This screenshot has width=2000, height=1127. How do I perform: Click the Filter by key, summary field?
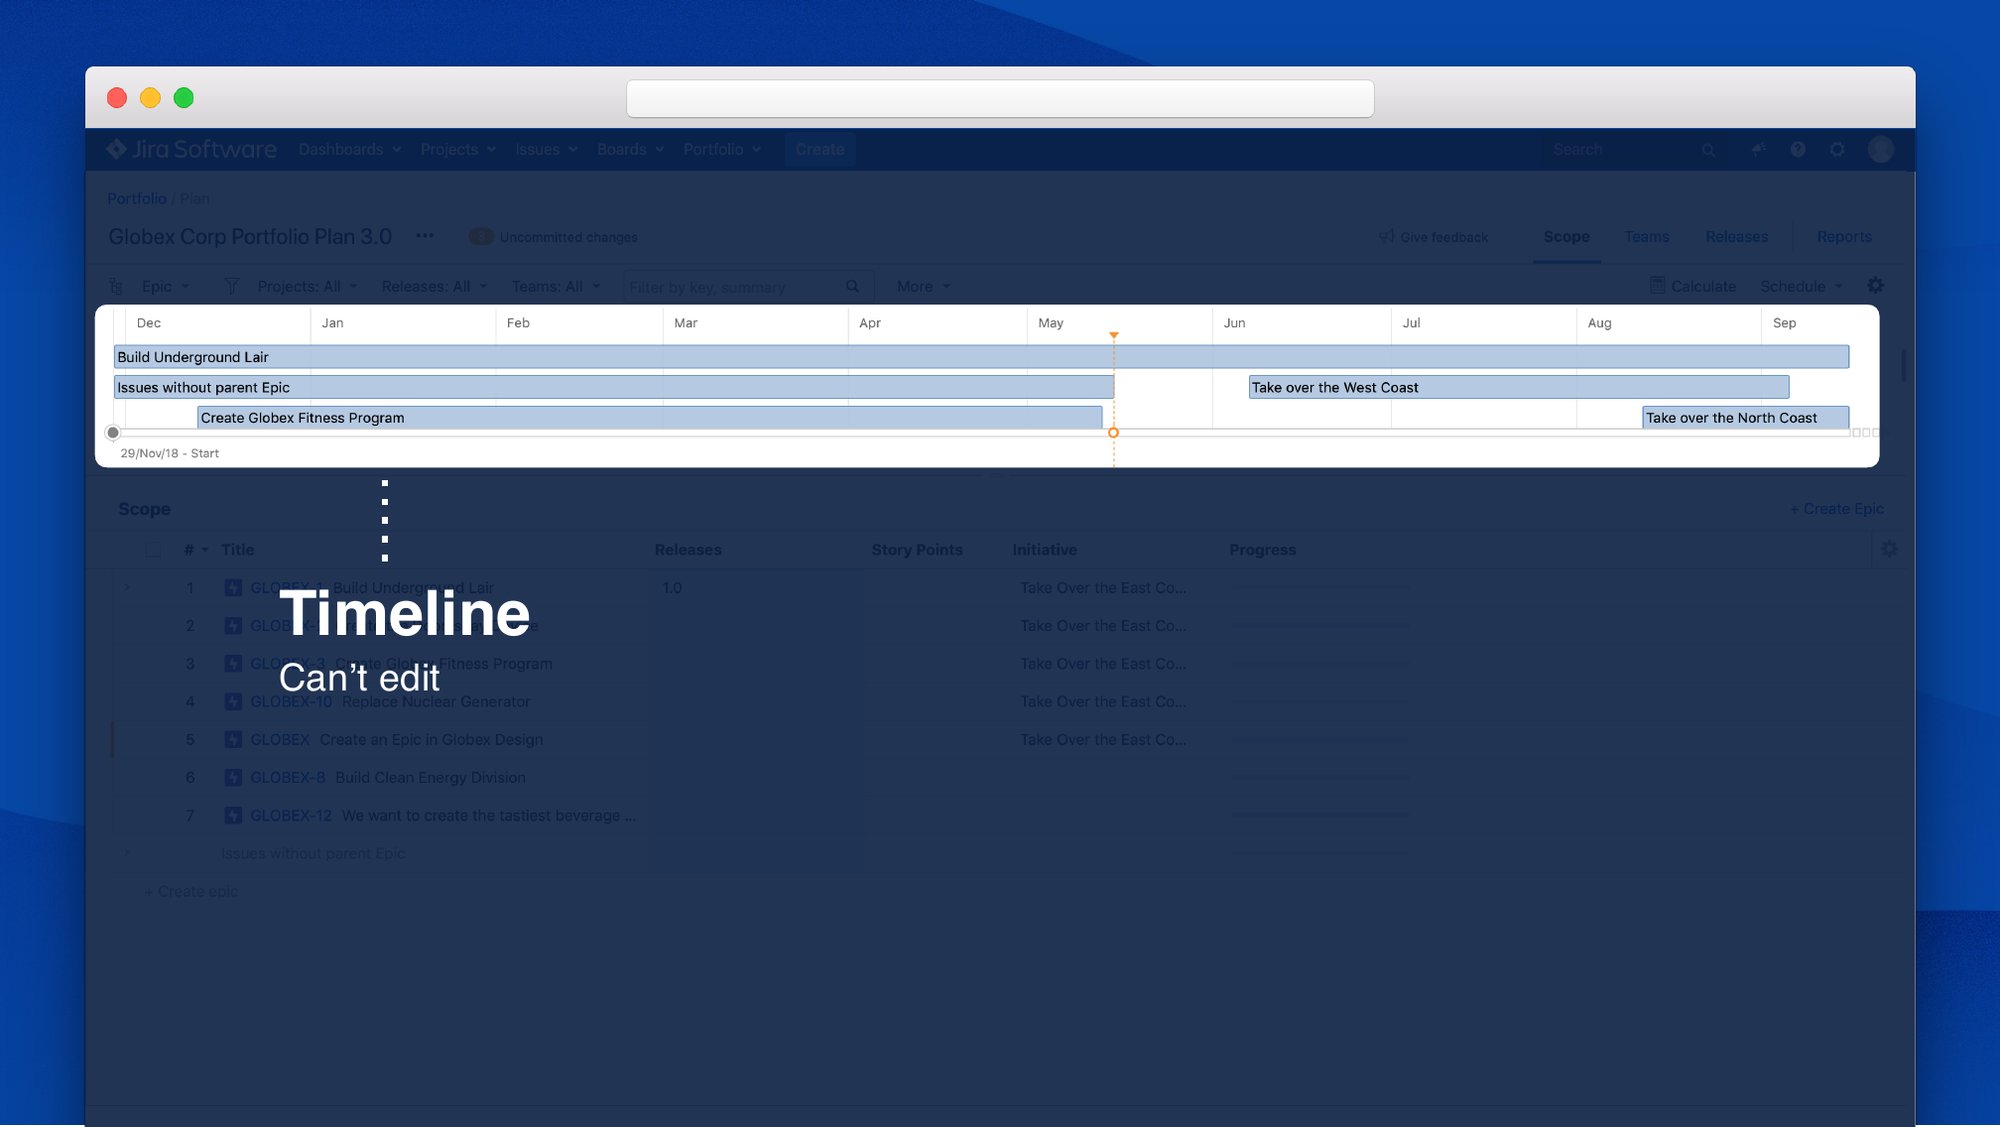(x=748, y=287)
